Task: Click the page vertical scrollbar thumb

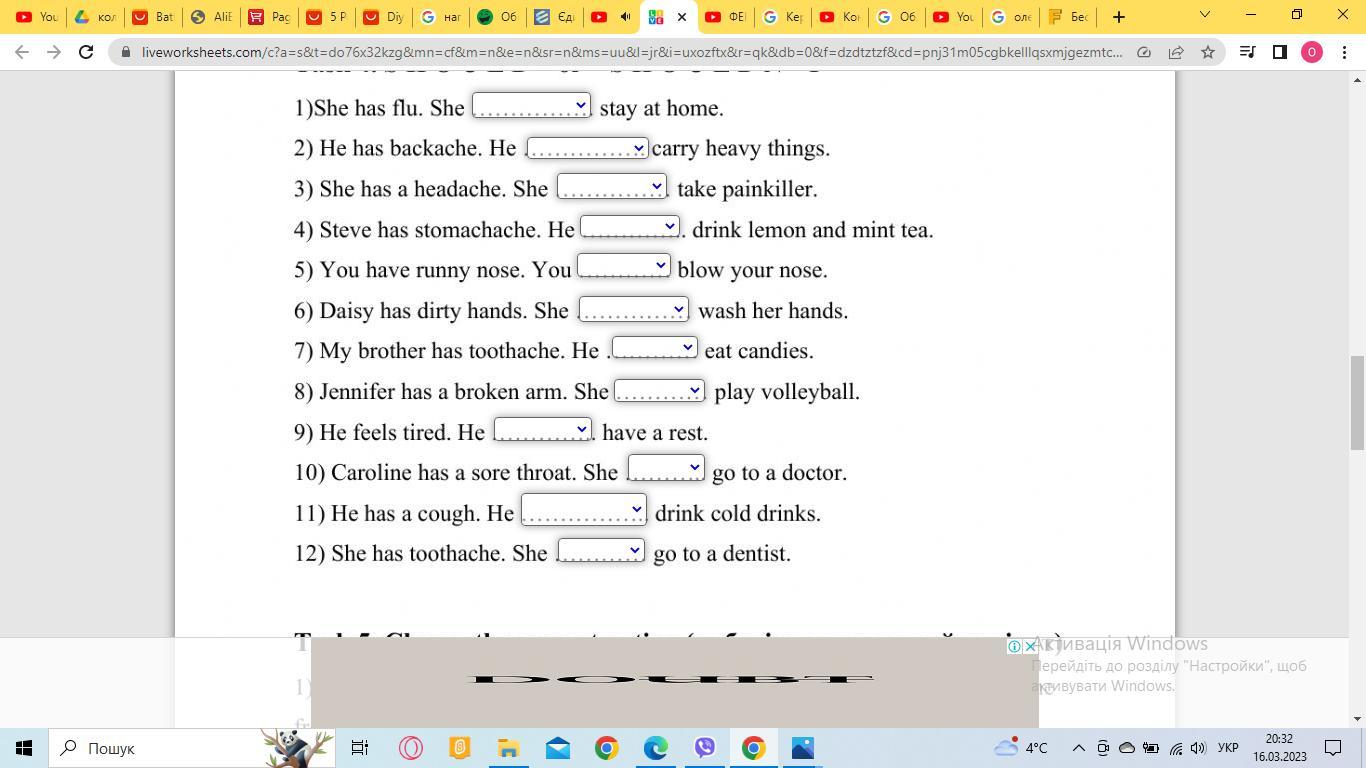Action: [1357, 402]
